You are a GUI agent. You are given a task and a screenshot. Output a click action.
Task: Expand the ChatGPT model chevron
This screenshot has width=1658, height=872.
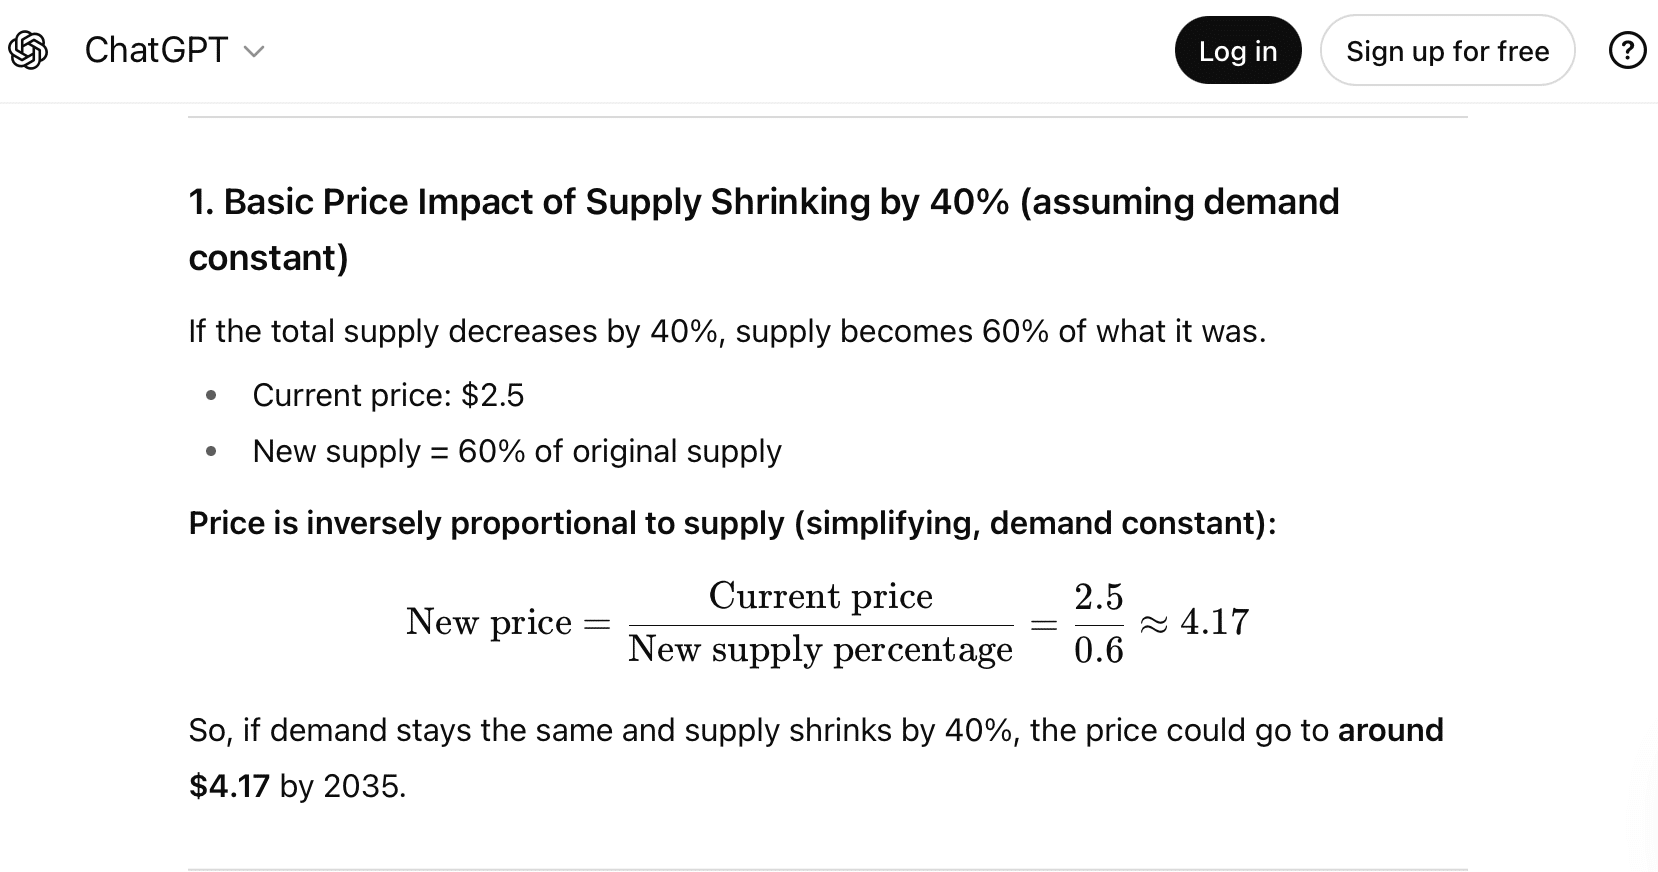pyautogui.click(x=254, y=51)
